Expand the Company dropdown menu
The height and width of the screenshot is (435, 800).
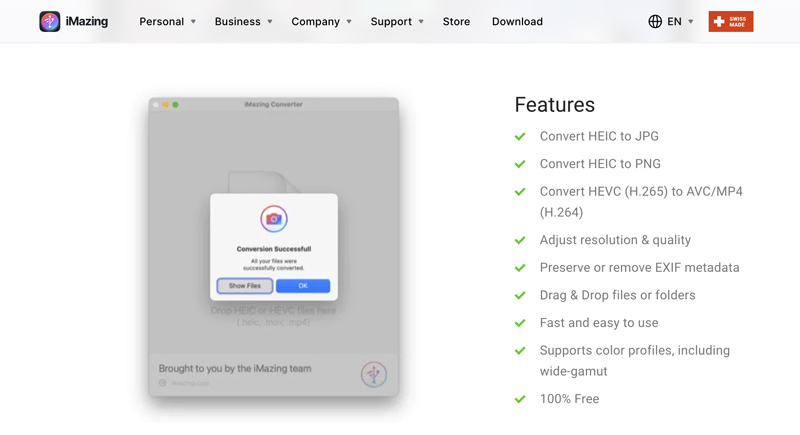click(321, 21)
